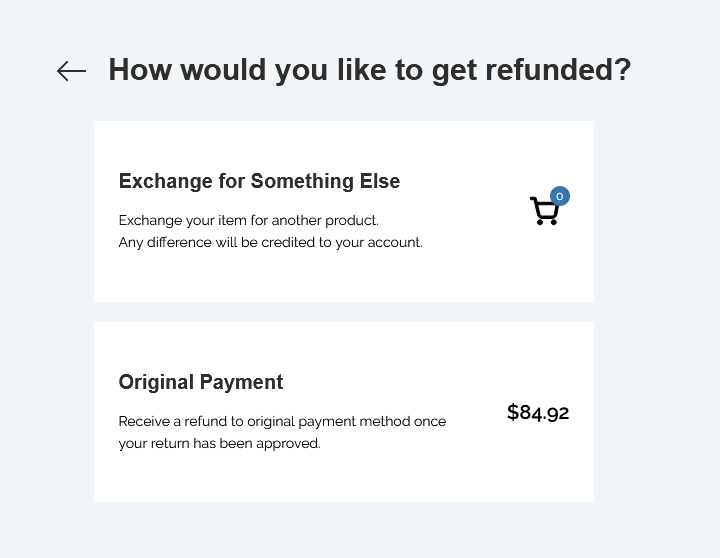
Task: Click 'Any difference will be credited' text
Action: coord(270,242)
